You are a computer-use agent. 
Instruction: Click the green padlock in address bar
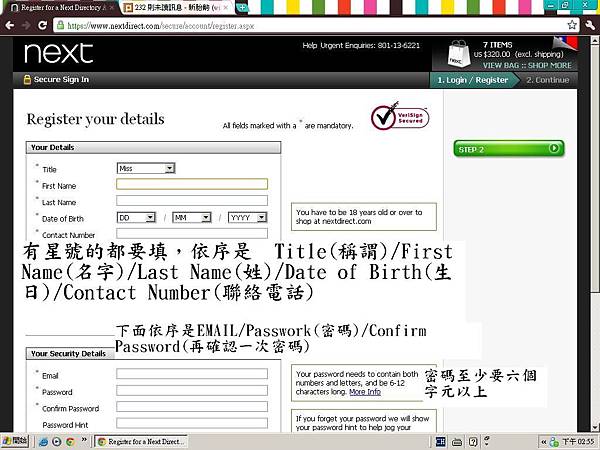(x=60, y=25)
